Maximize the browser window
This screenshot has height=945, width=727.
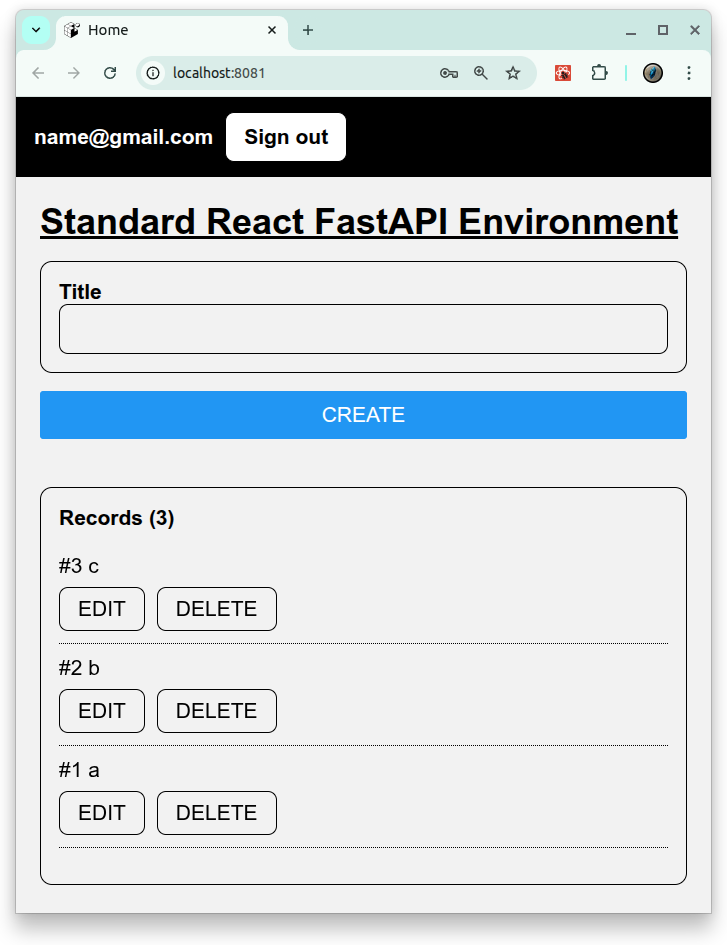663,30
